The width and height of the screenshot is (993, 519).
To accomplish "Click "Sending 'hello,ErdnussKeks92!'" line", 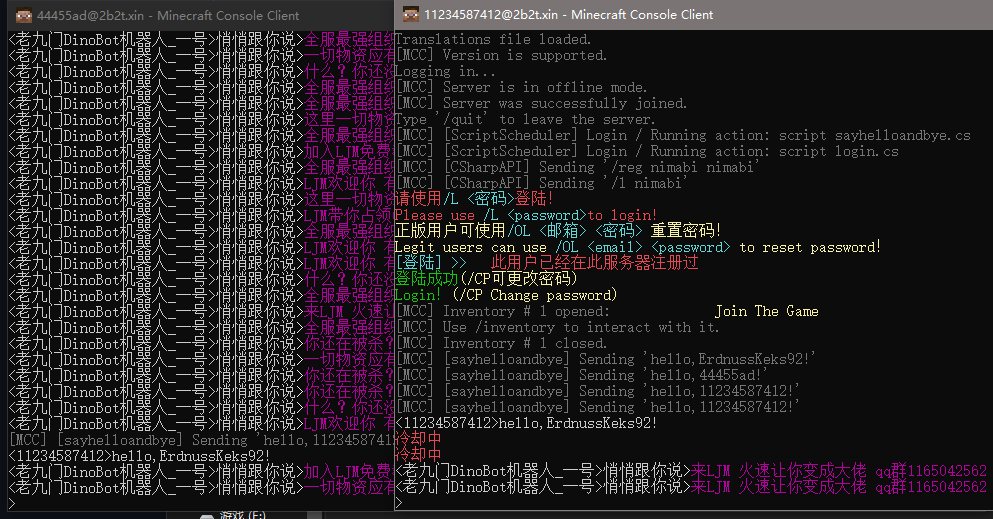I will [x=605, y=359].
